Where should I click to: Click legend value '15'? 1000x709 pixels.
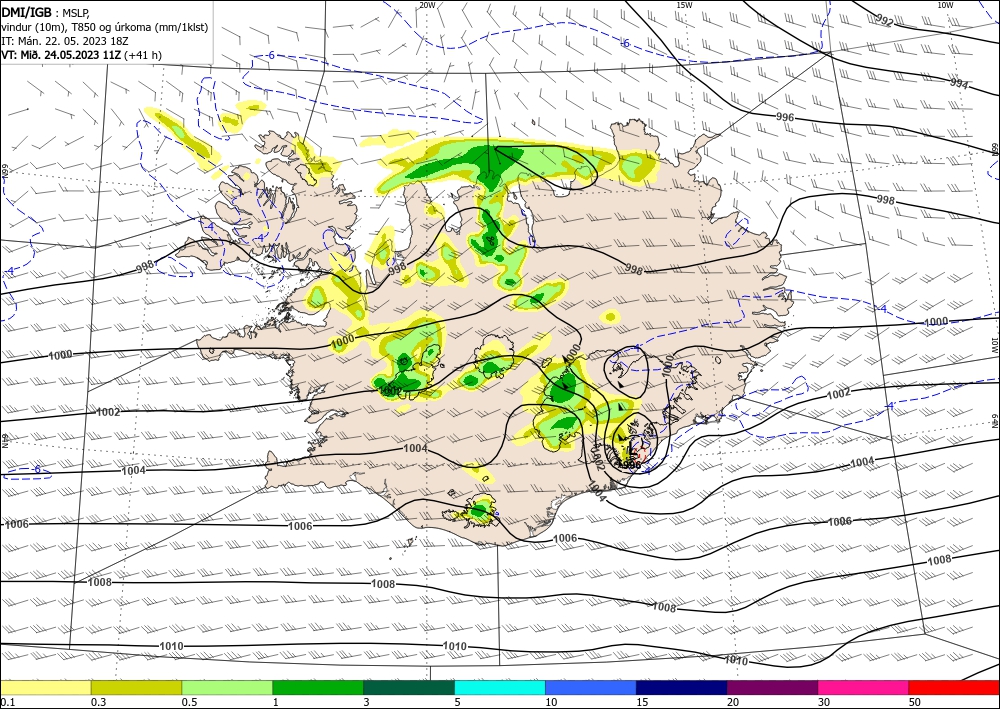642,702
